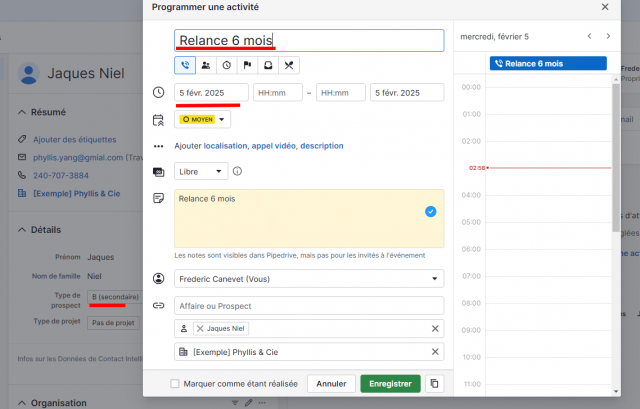This screenshot has height=409, width=640.
Task: Click Ajouter des étiquettes link
Action: (75, 140)
